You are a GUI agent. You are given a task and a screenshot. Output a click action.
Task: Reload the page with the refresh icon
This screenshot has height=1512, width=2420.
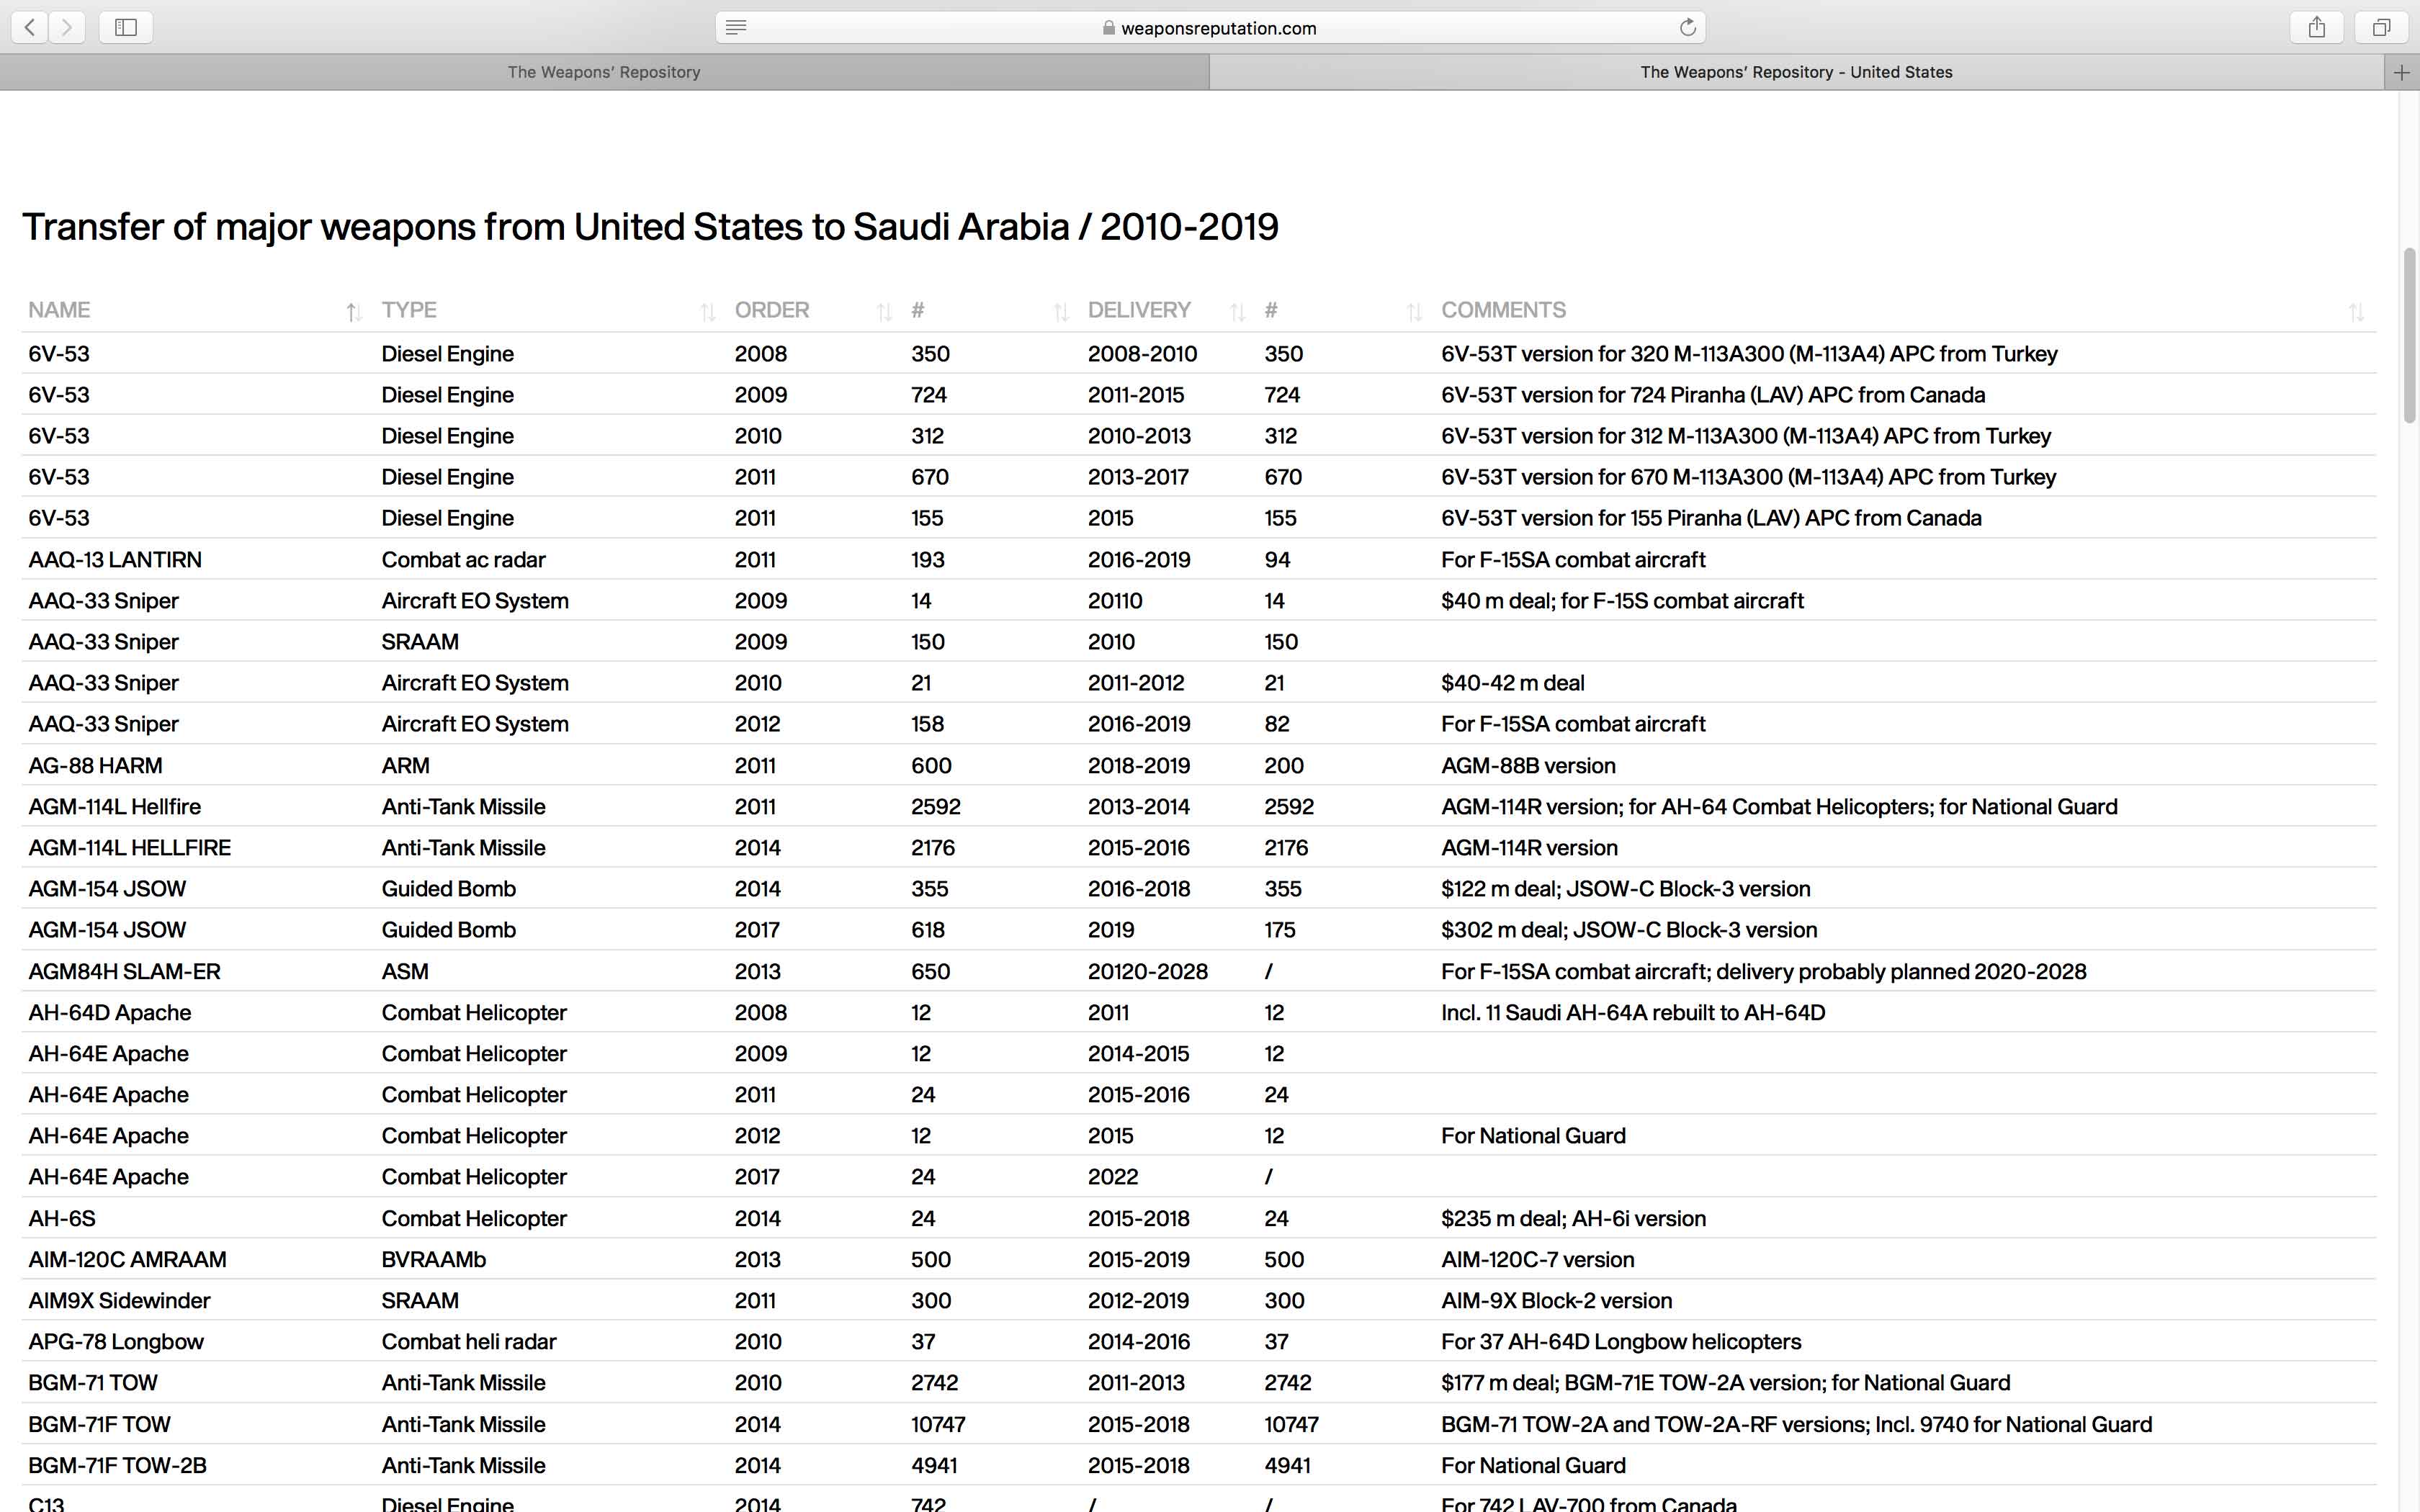point(1687,27)
